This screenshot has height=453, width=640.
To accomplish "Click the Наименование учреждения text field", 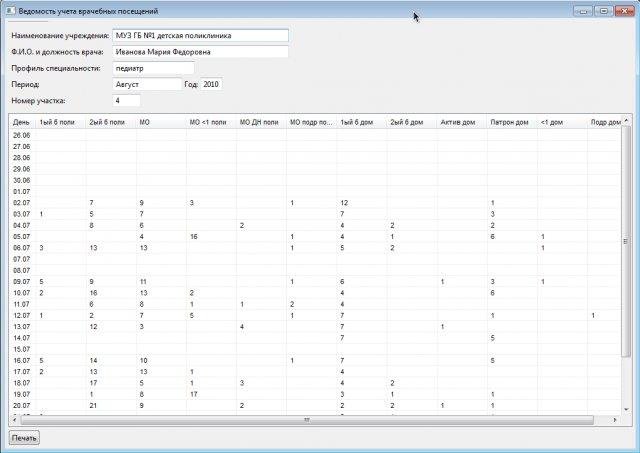I will click(x=200, y=36).
